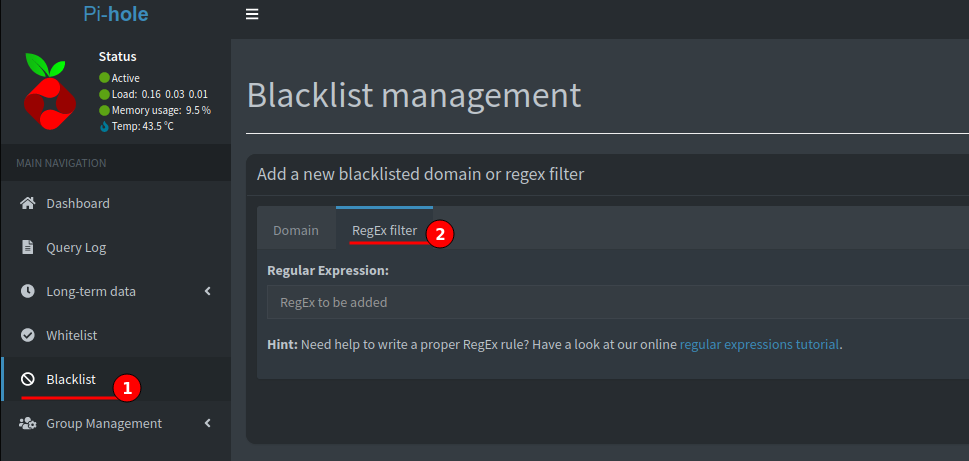The height and width of the screenshot is (461, 969).
Task: Click the green Active status dot
Action: (104, 78)
